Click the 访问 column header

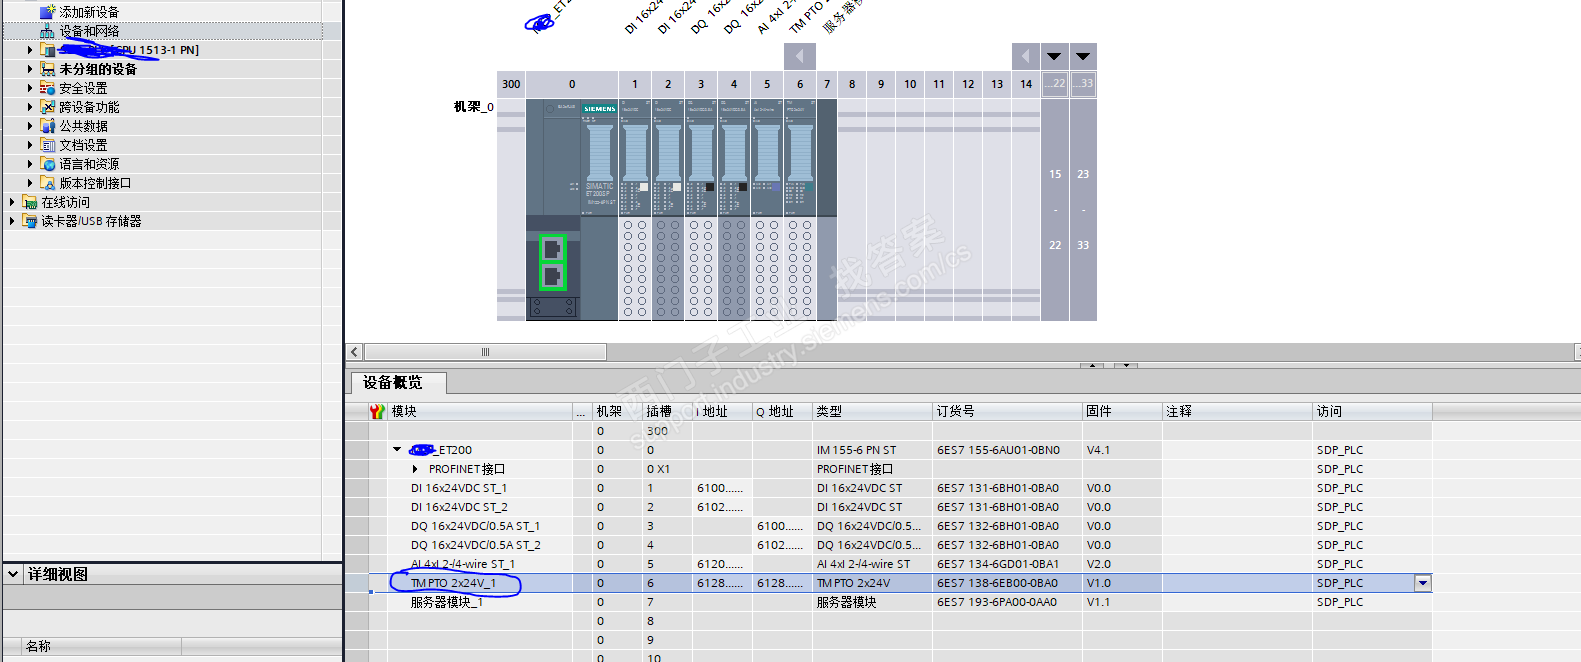[x=1372, y=411]
